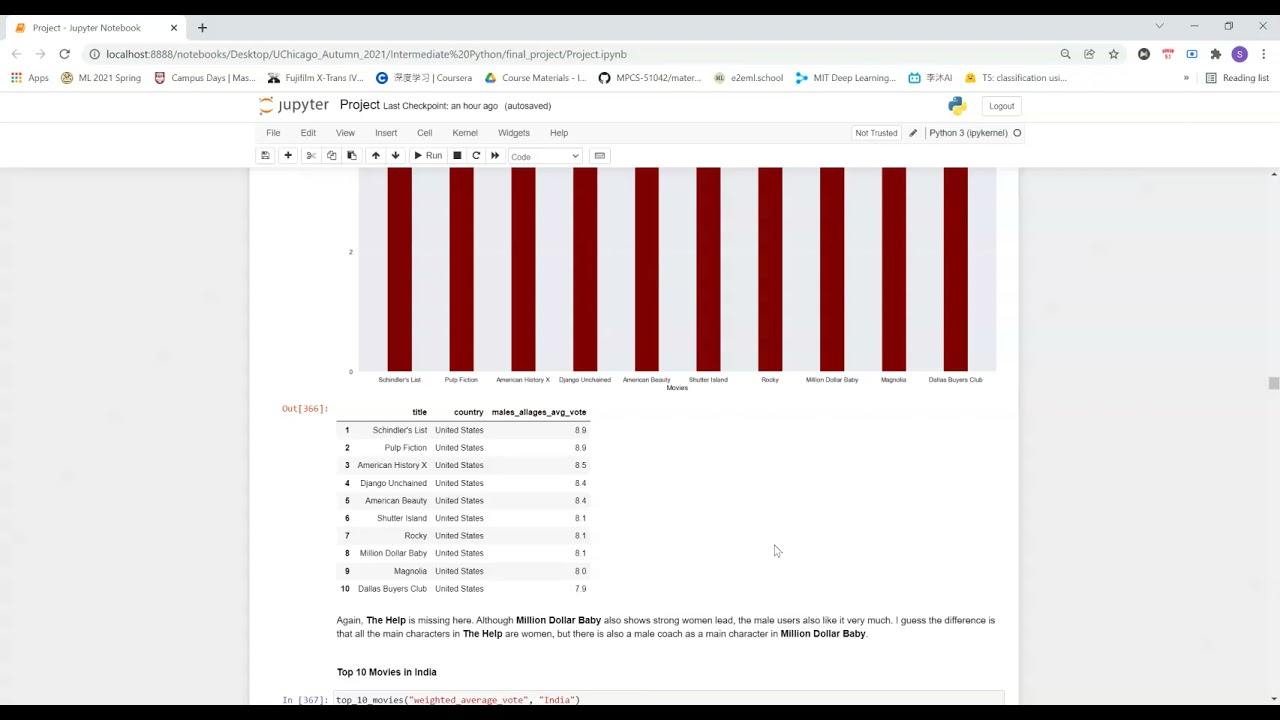Screen dimensions: 1280x720
Task: Click the males_allages_avg_vote column header
Action: [x=539, y=412]
